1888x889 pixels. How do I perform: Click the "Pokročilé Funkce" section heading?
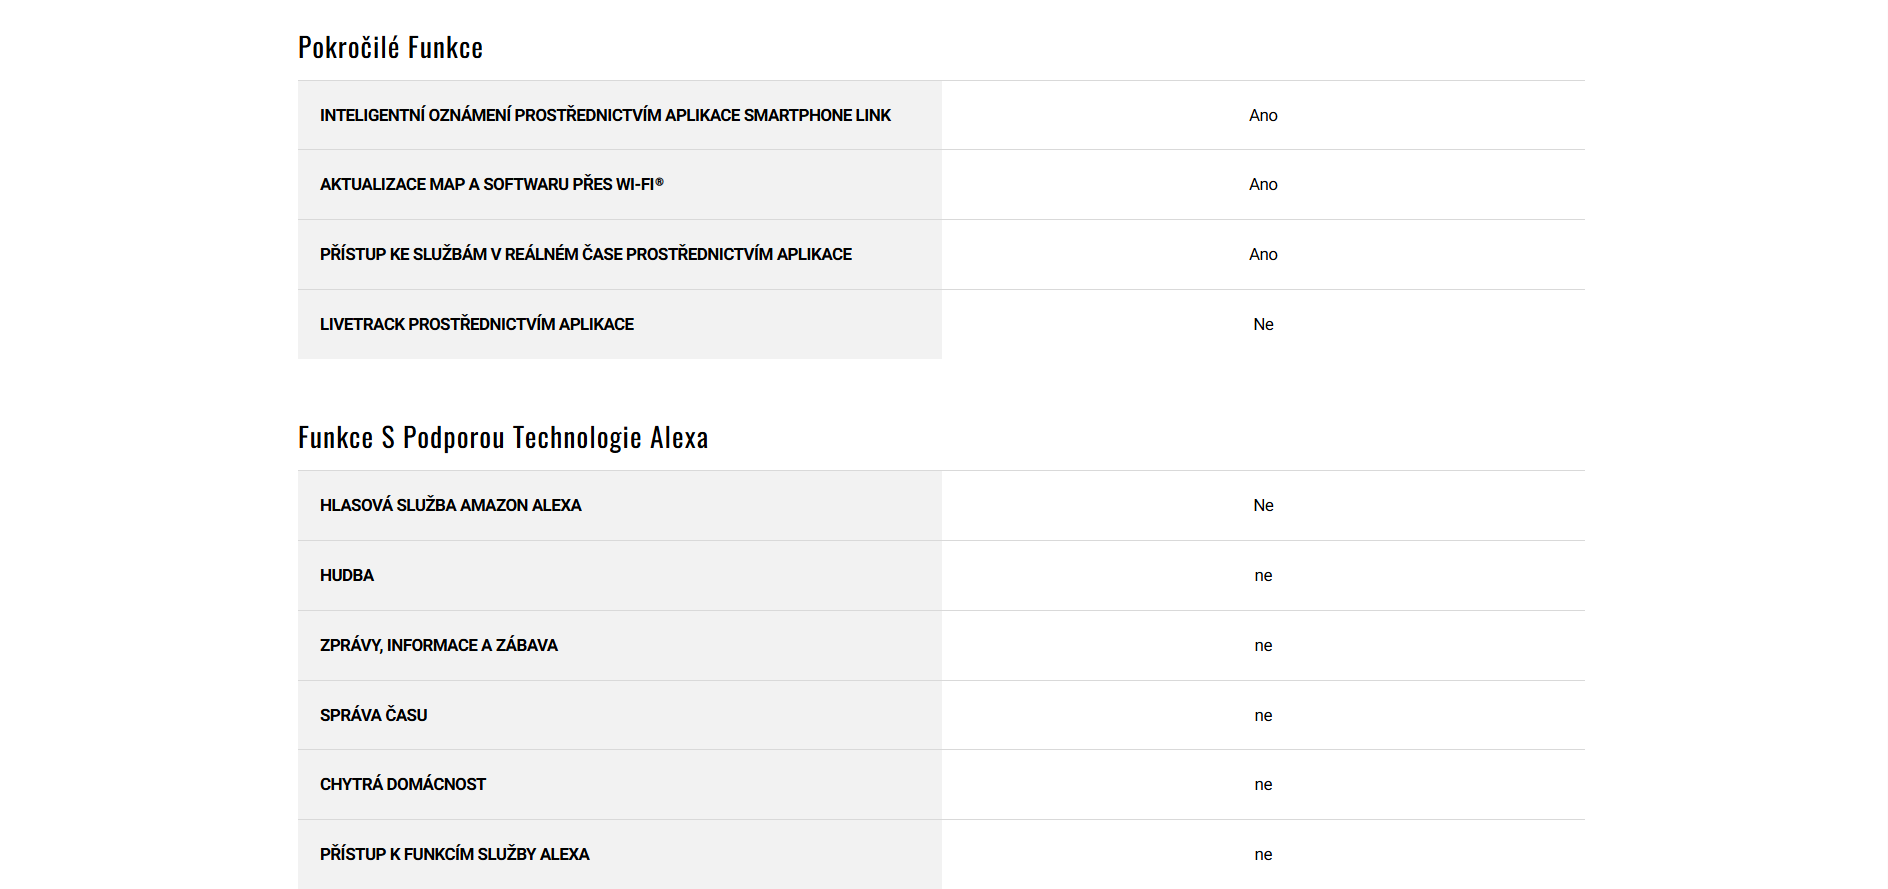[x=390, y=48]
